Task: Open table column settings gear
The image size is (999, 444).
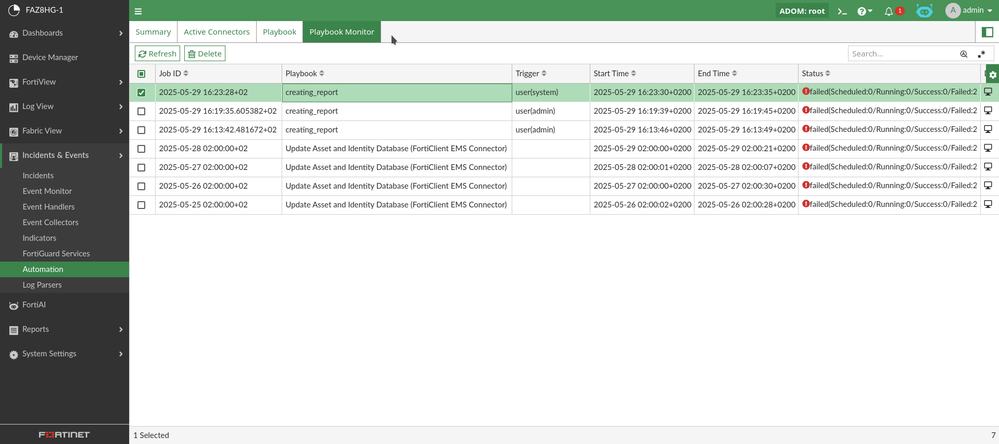Action: [x=992, y=74]
